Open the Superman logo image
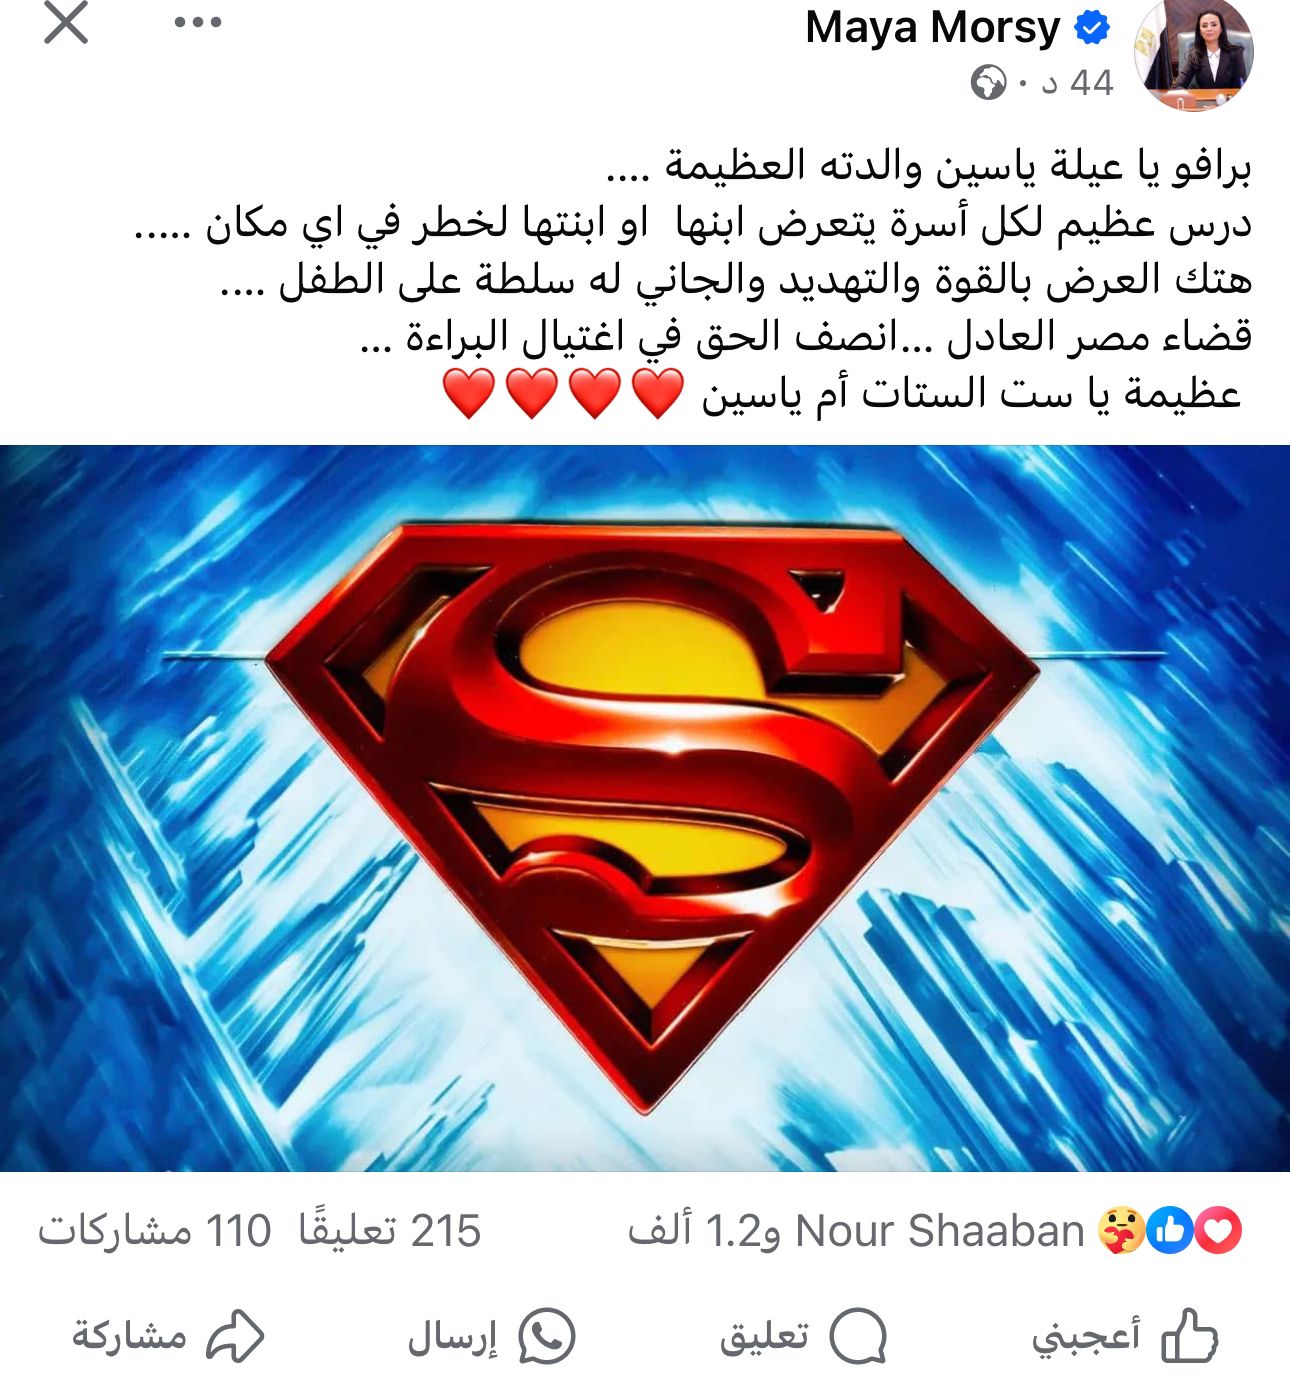1290x1390 pixels. 645,808
